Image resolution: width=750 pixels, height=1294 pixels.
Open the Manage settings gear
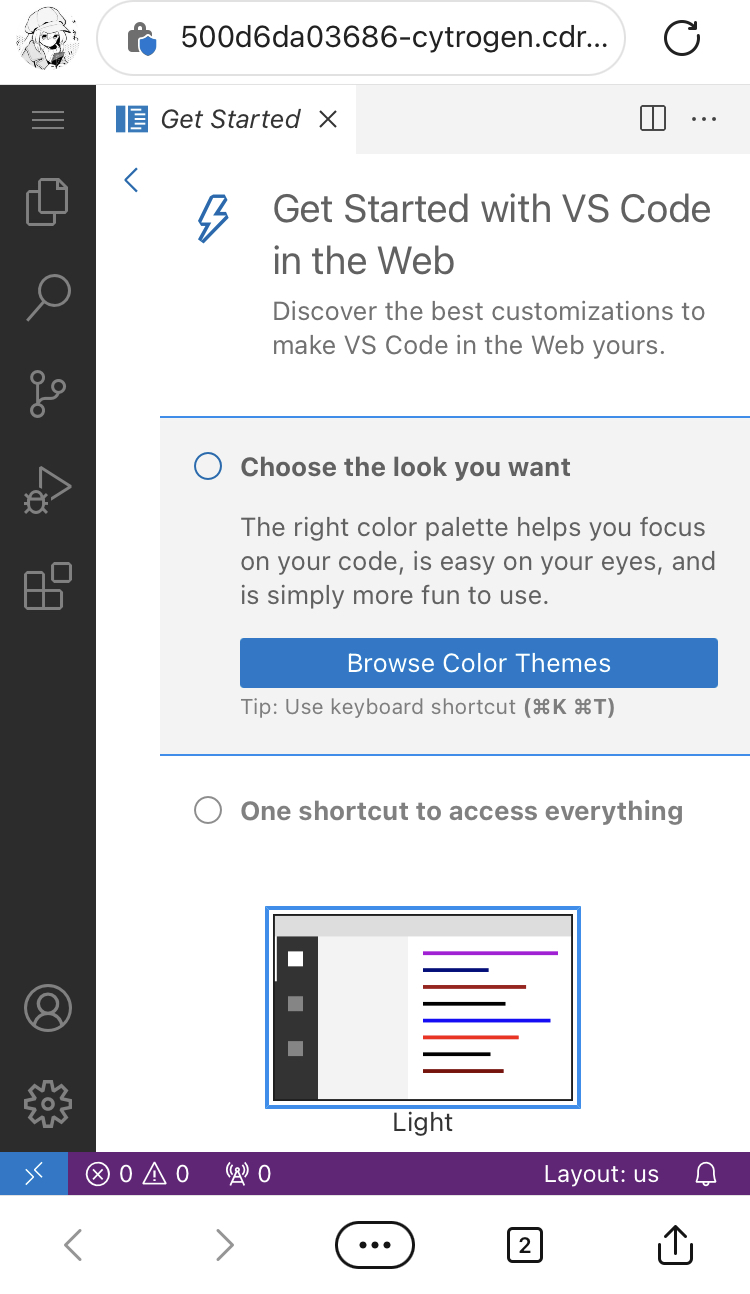pyautogui.click(x=47, y=1104)
